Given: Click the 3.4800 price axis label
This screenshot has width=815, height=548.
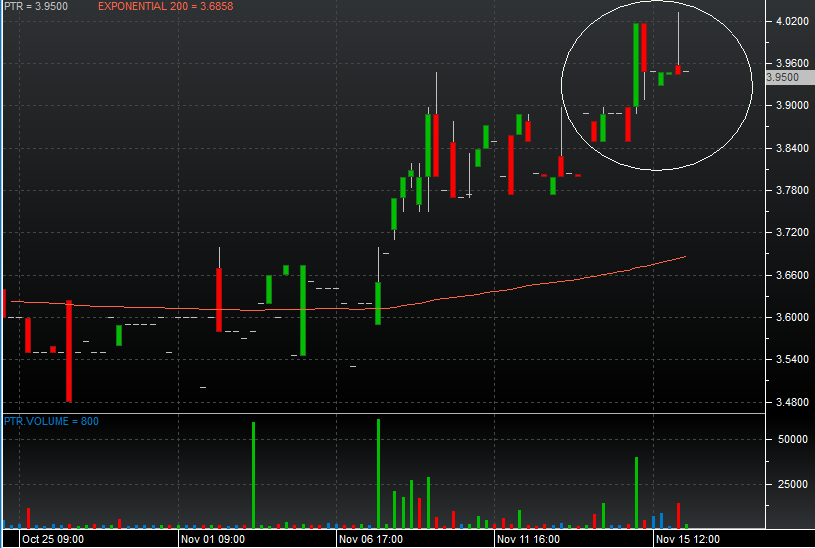Looking at the screenshot, I should [792, 402].
